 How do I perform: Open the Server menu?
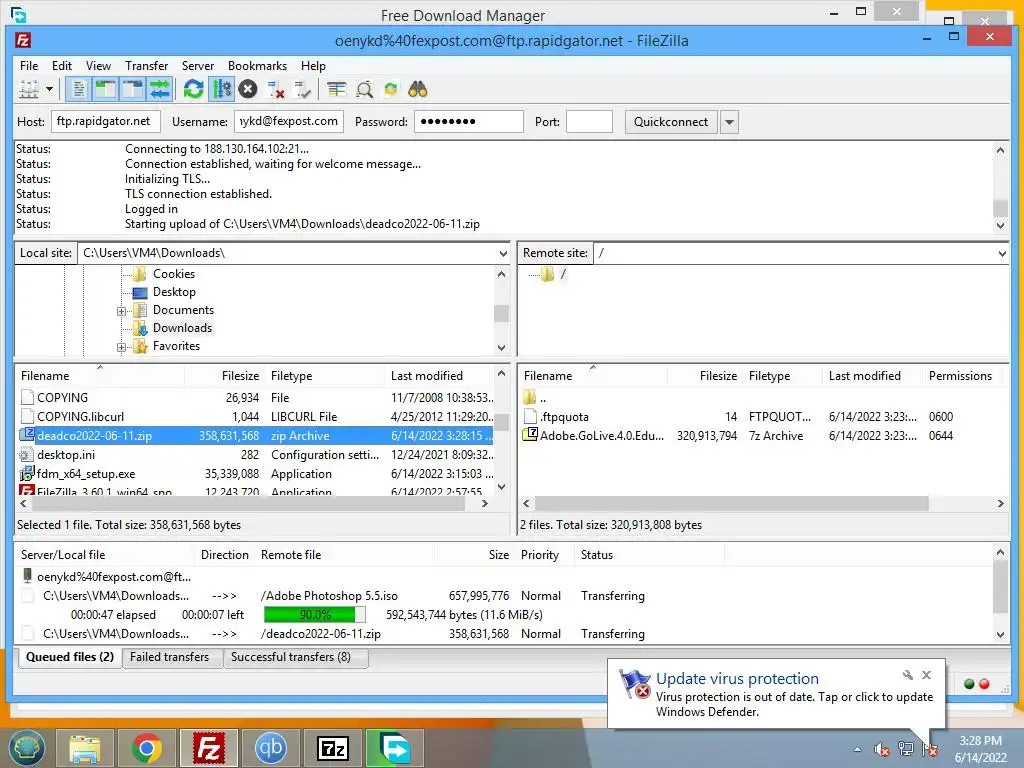pos(198,65)
